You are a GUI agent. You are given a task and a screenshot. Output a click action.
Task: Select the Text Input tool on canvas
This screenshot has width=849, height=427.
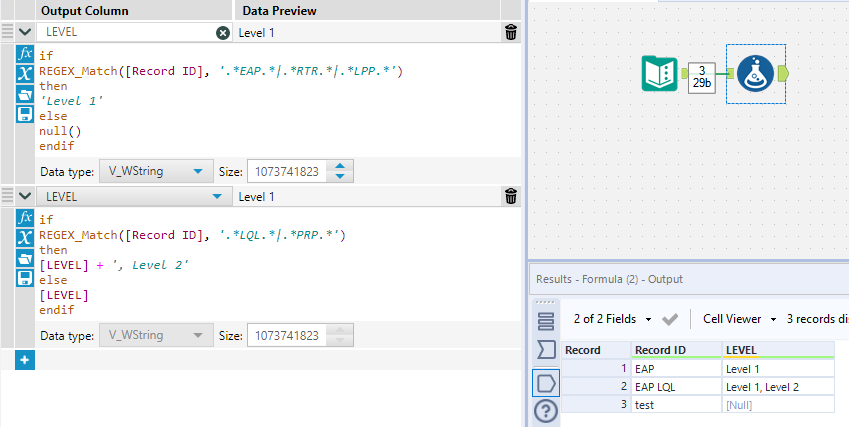coord(660,75)
